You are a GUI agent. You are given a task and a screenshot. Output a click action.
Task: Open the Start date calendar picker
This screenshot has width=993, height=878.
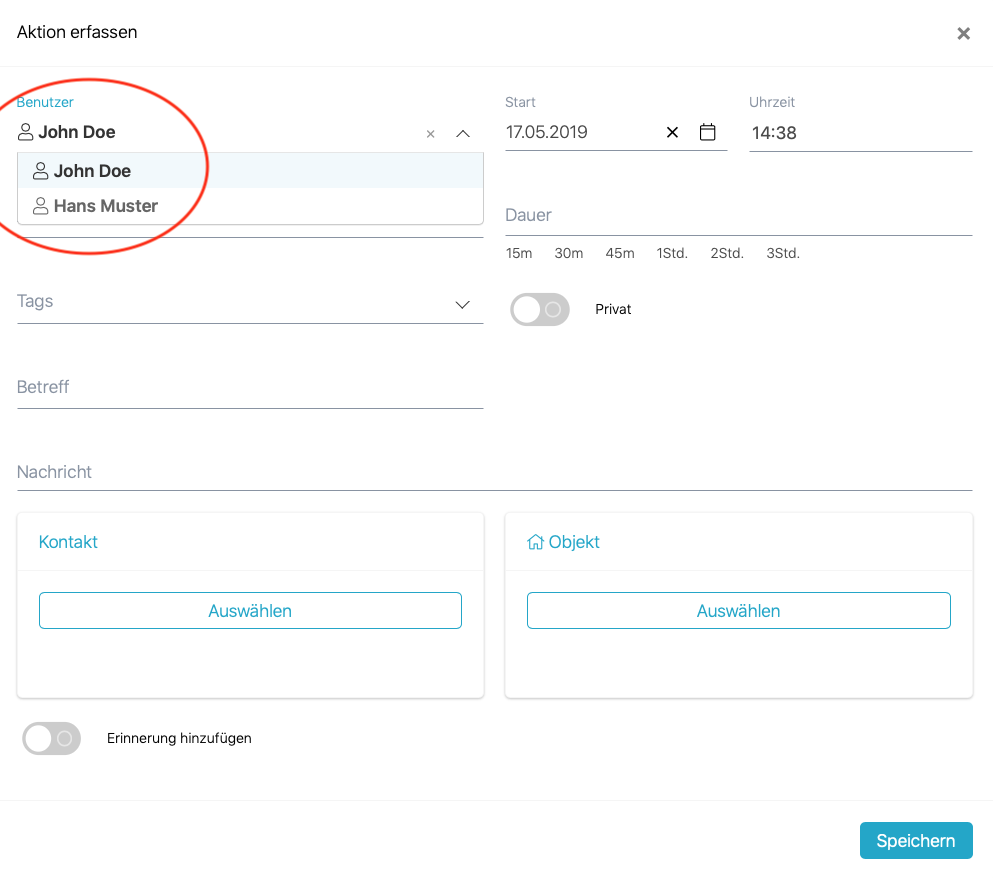pyautogui.click(x=707, y=132)
